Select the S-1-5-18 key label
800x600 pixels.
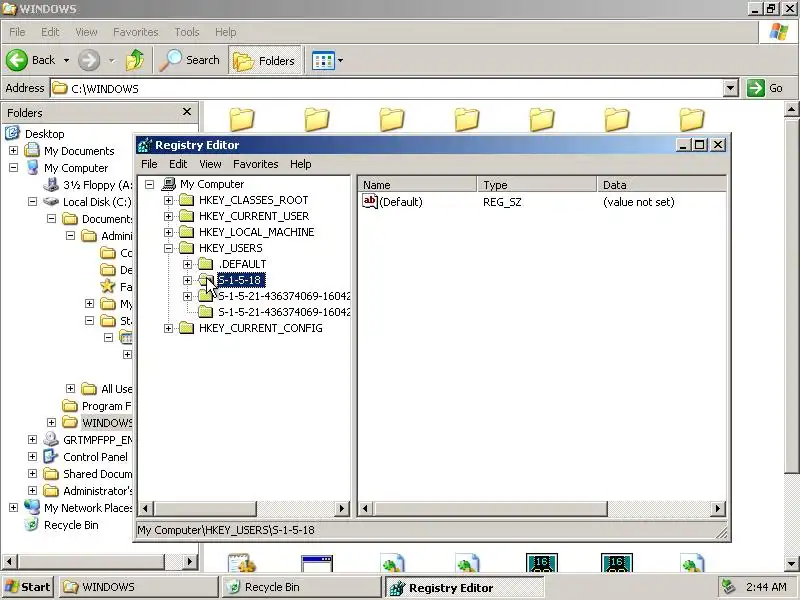[x=241, y=280]
